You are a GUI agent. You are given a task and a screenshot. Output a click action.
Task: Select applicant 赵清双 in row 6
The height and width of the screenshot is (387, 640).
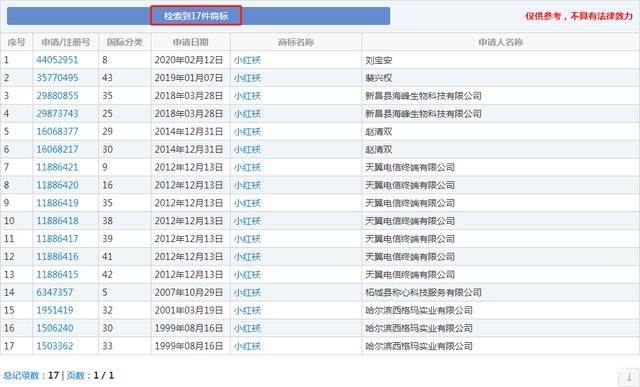click(379, 149)
